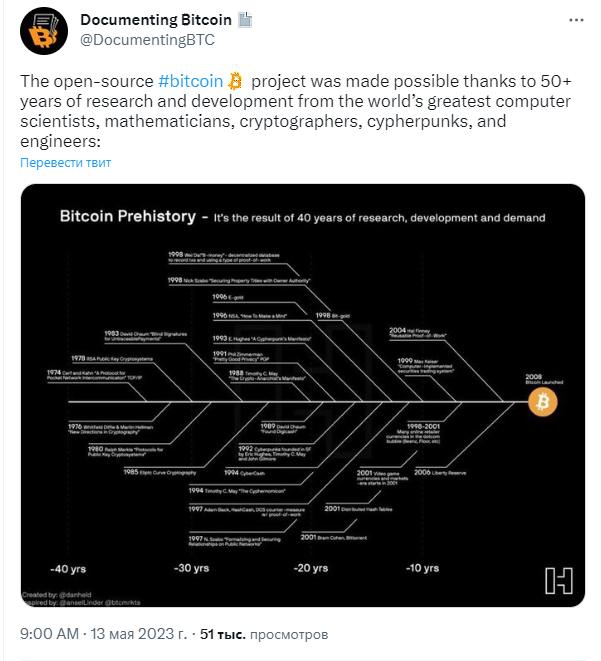Screen dimensions: 601x661
Task: Click the bitcoin emoji after the hashtag
Action: click(236, 81)
